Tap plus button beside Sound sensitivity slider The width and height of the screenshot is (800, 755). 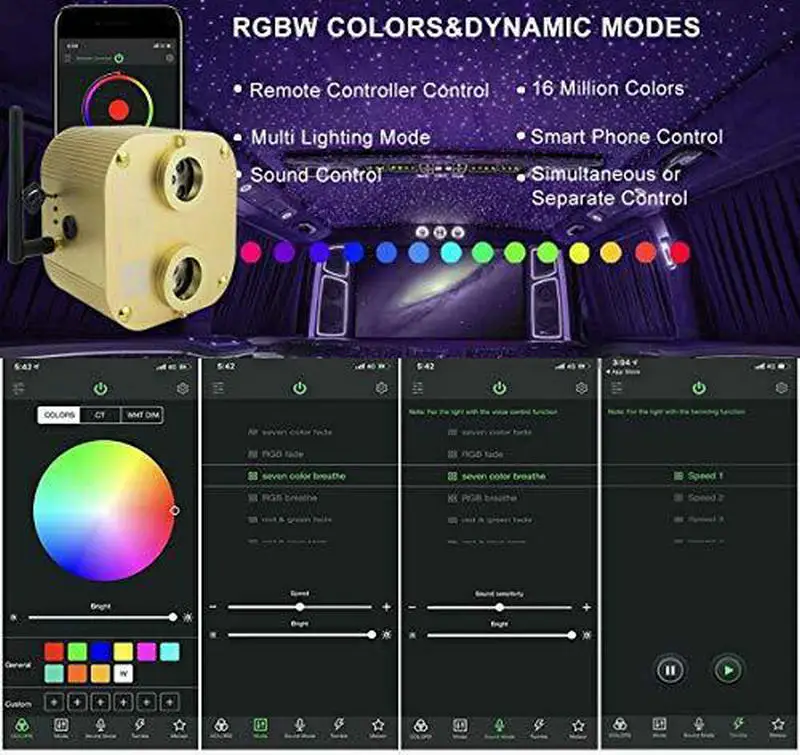coord(586,608)
